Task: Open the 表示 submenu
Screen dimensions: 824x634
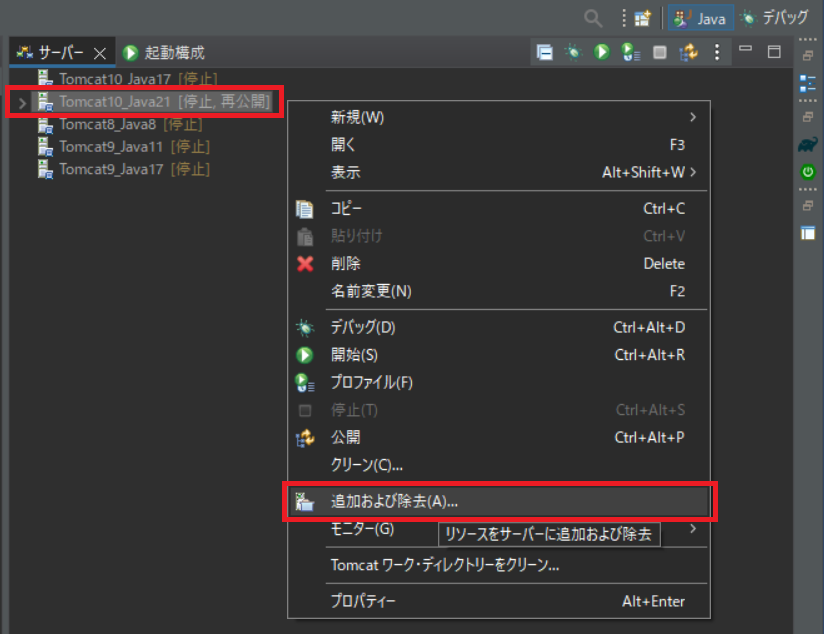Action: (499, 172)
